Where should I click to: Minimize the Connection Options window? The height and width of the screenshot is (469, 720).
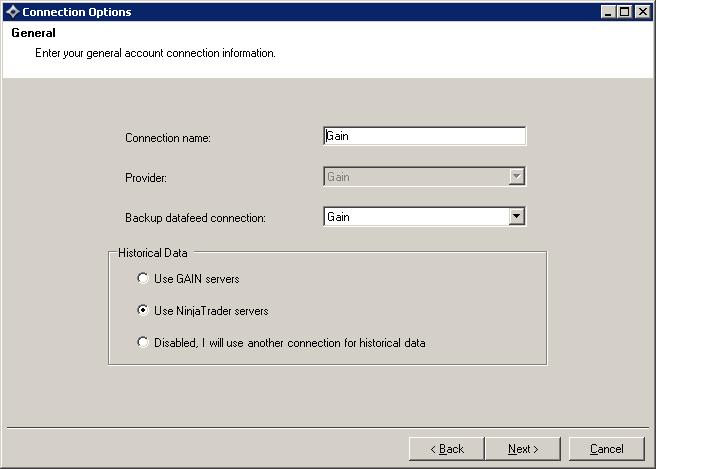pyautogui.click(x=609, y=12)
